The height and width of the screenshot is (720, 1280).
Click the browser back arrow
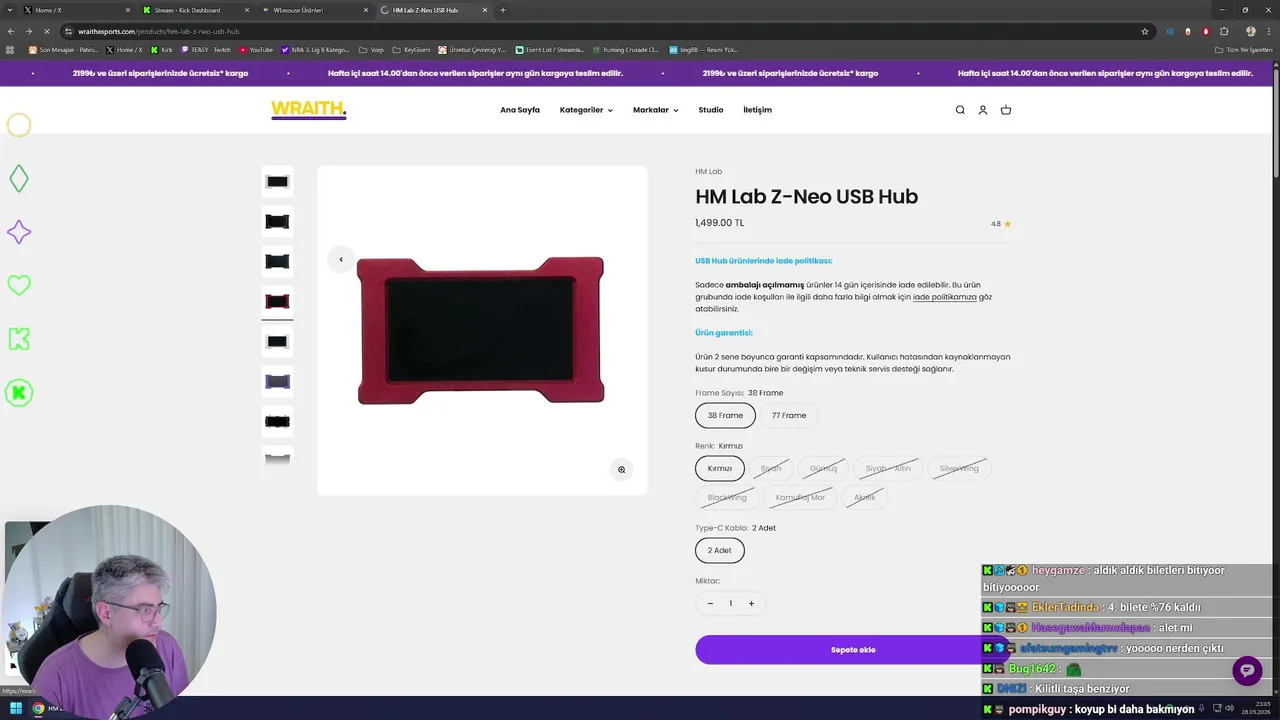(11, 31)
